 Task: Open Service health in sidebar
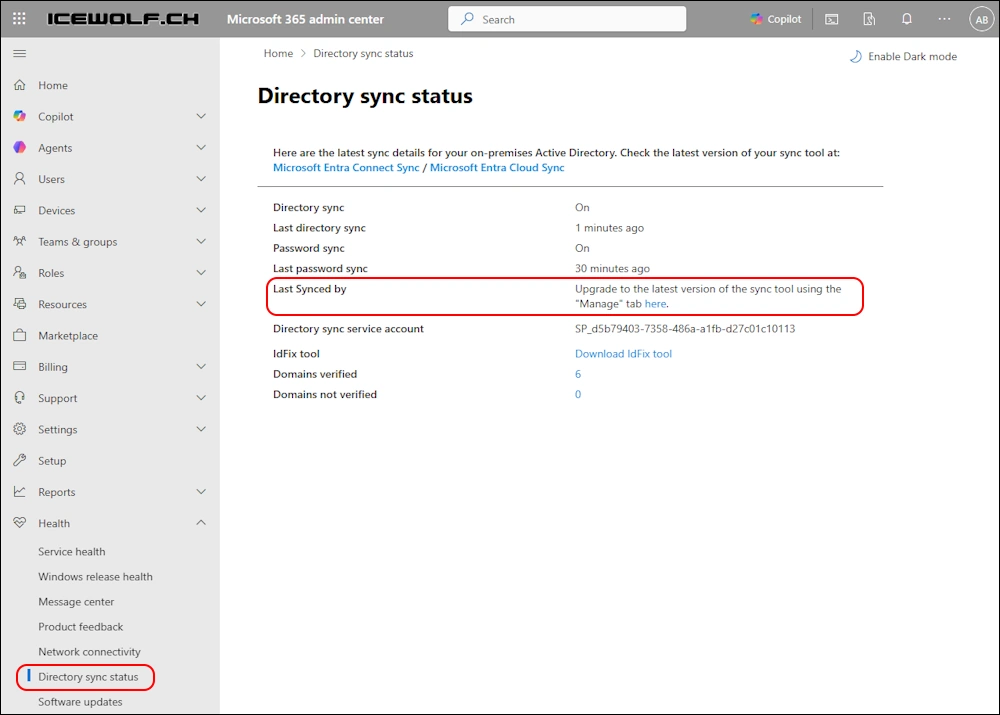(71, 552)
